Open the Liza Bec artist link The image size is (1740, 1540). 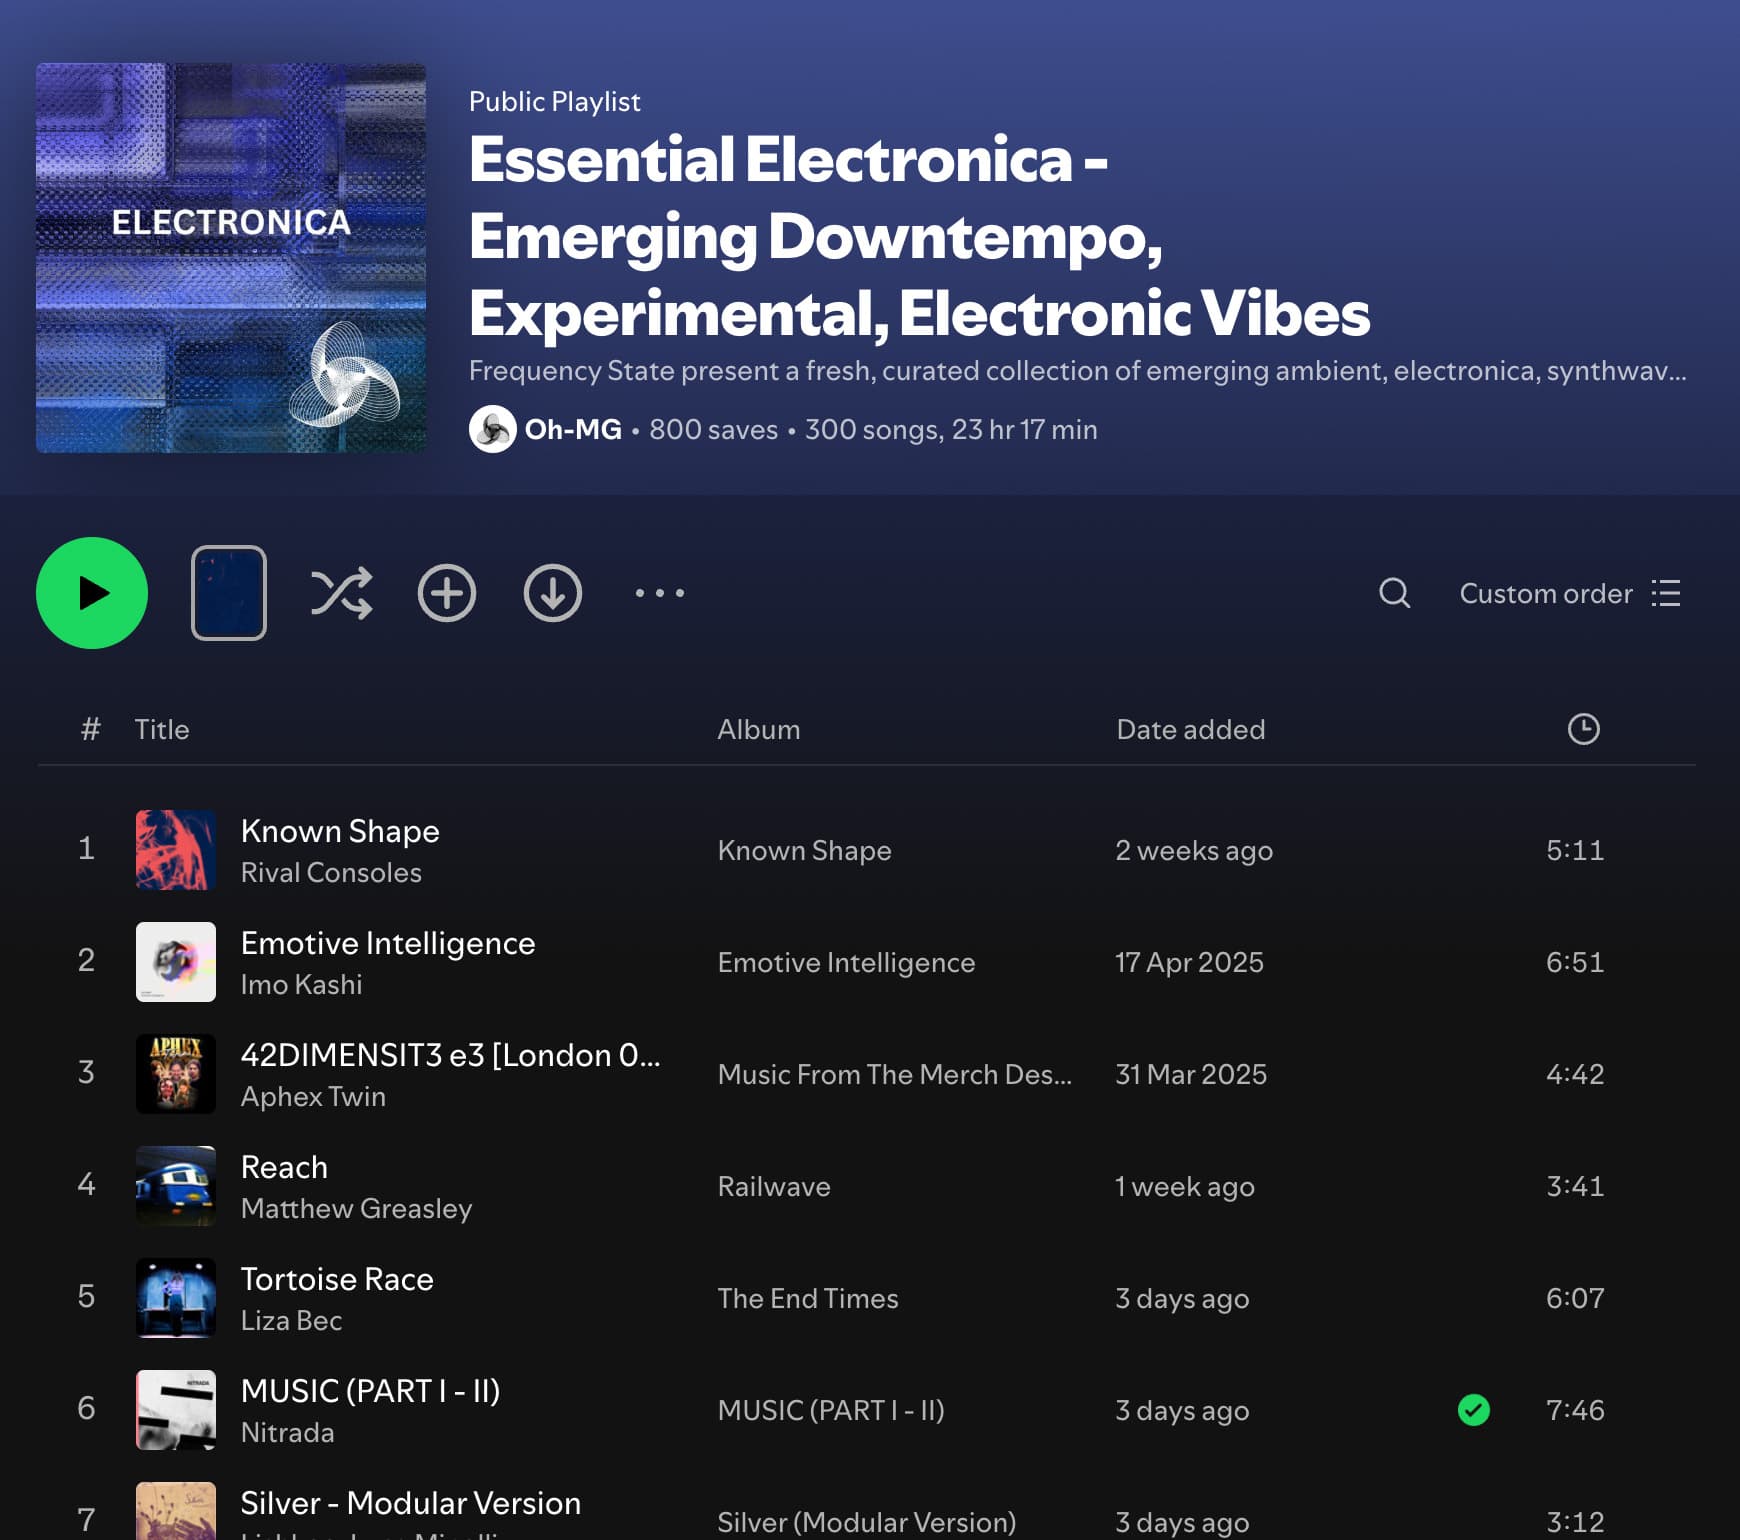[x=292, y=1321]
